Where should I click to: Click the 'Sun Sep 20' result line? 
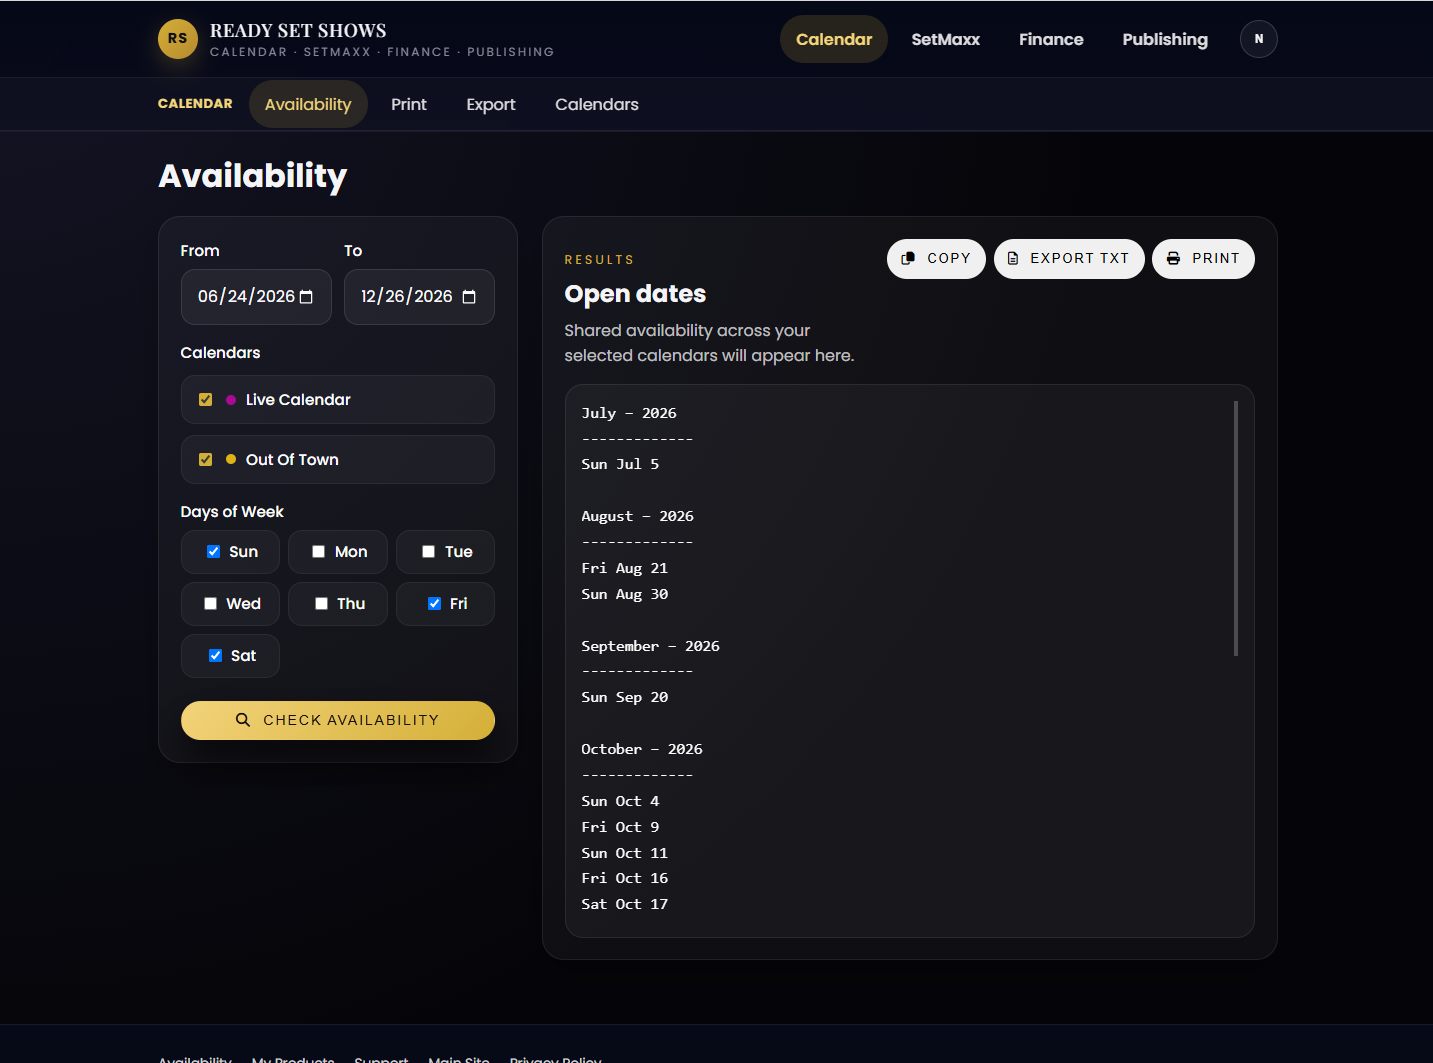[x=624, y=697]
